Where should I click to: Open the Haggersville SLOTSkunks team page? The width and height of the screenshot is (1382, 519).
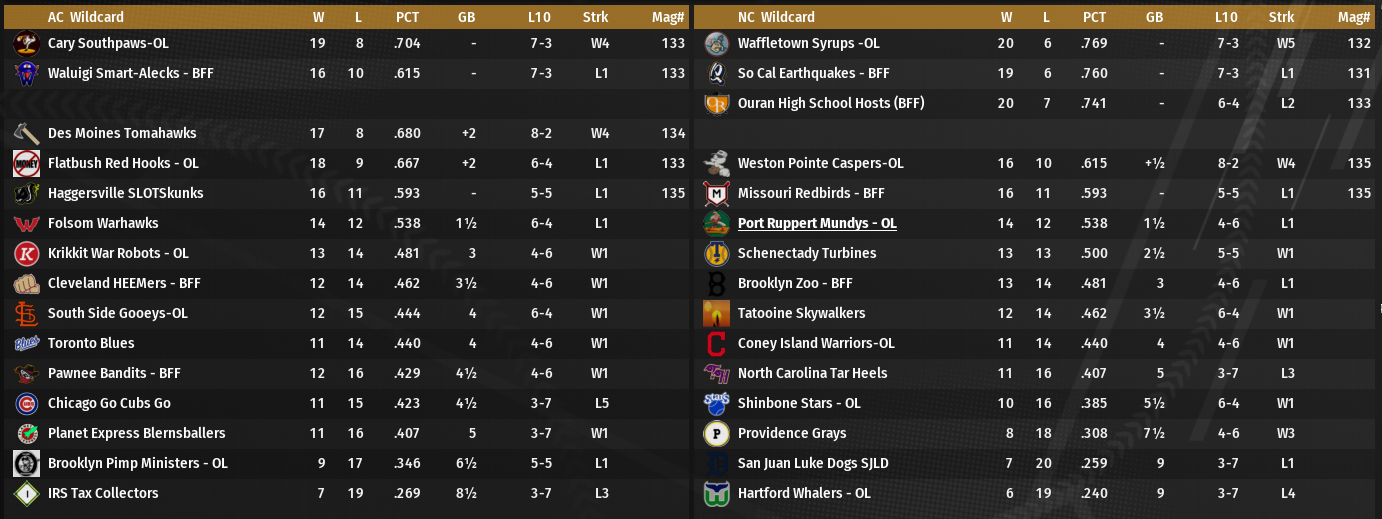[125, 193]
